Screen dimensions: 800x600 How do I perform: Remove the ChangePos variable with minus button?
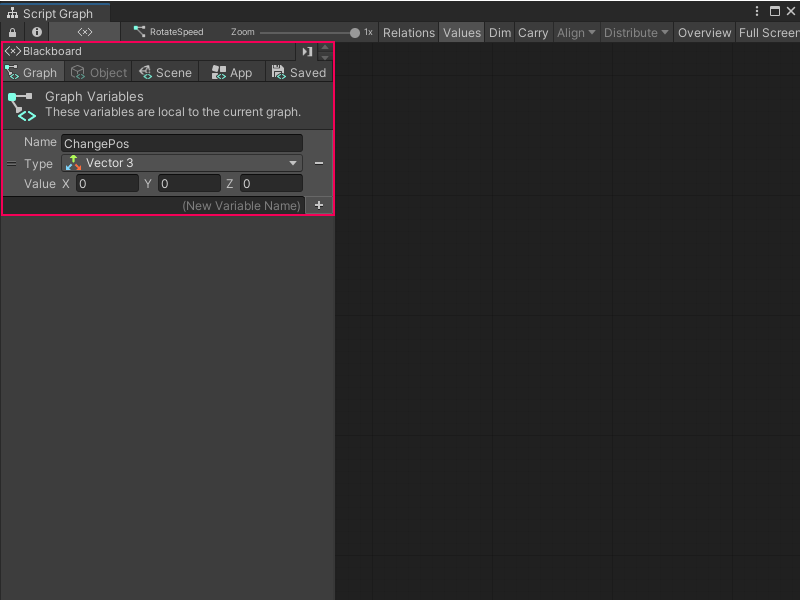(318, 163)
